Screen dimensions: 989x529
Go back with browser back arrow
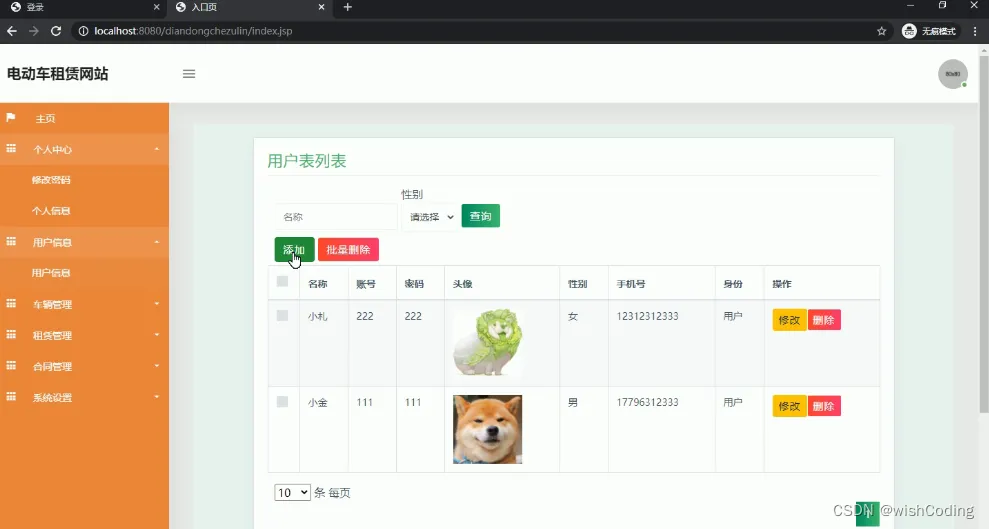12,31
